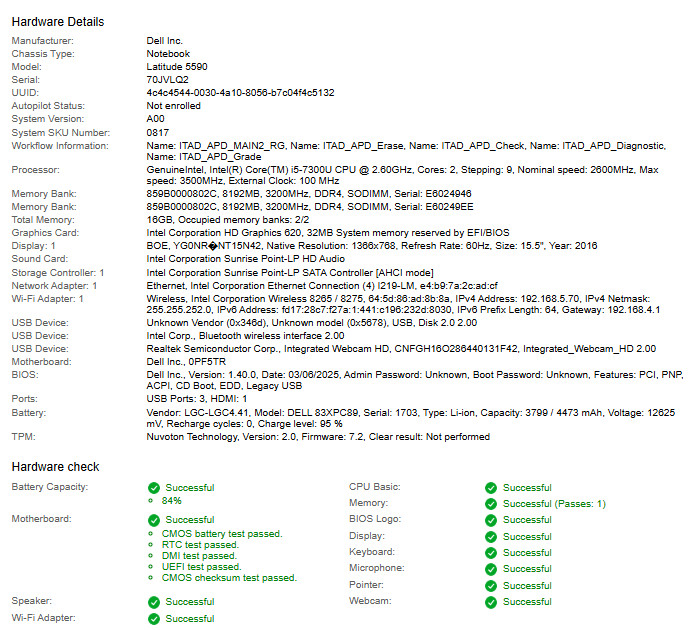688x630 pixels.
Task: Click bullet beside CMOS checksum test passed
Action: [150, 578]
